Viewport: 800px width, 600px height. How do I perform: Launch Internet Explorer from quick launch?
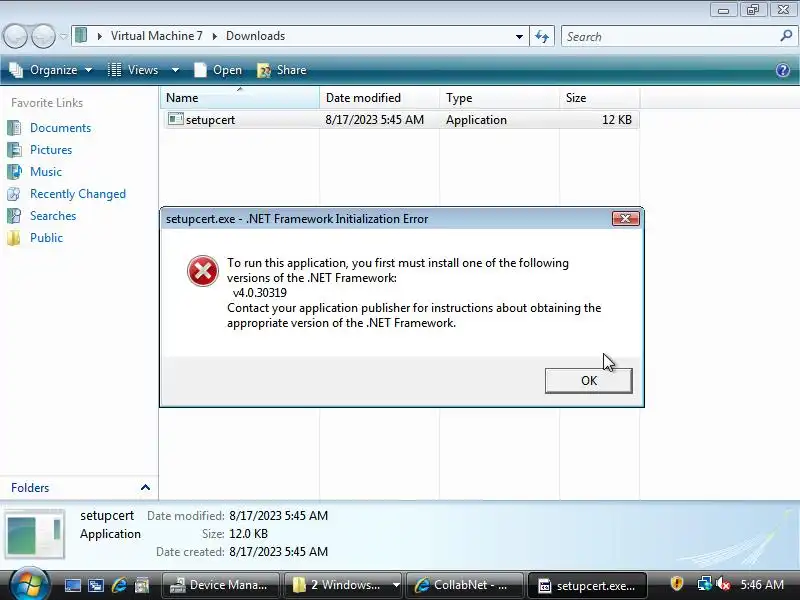tap(119, 585)
